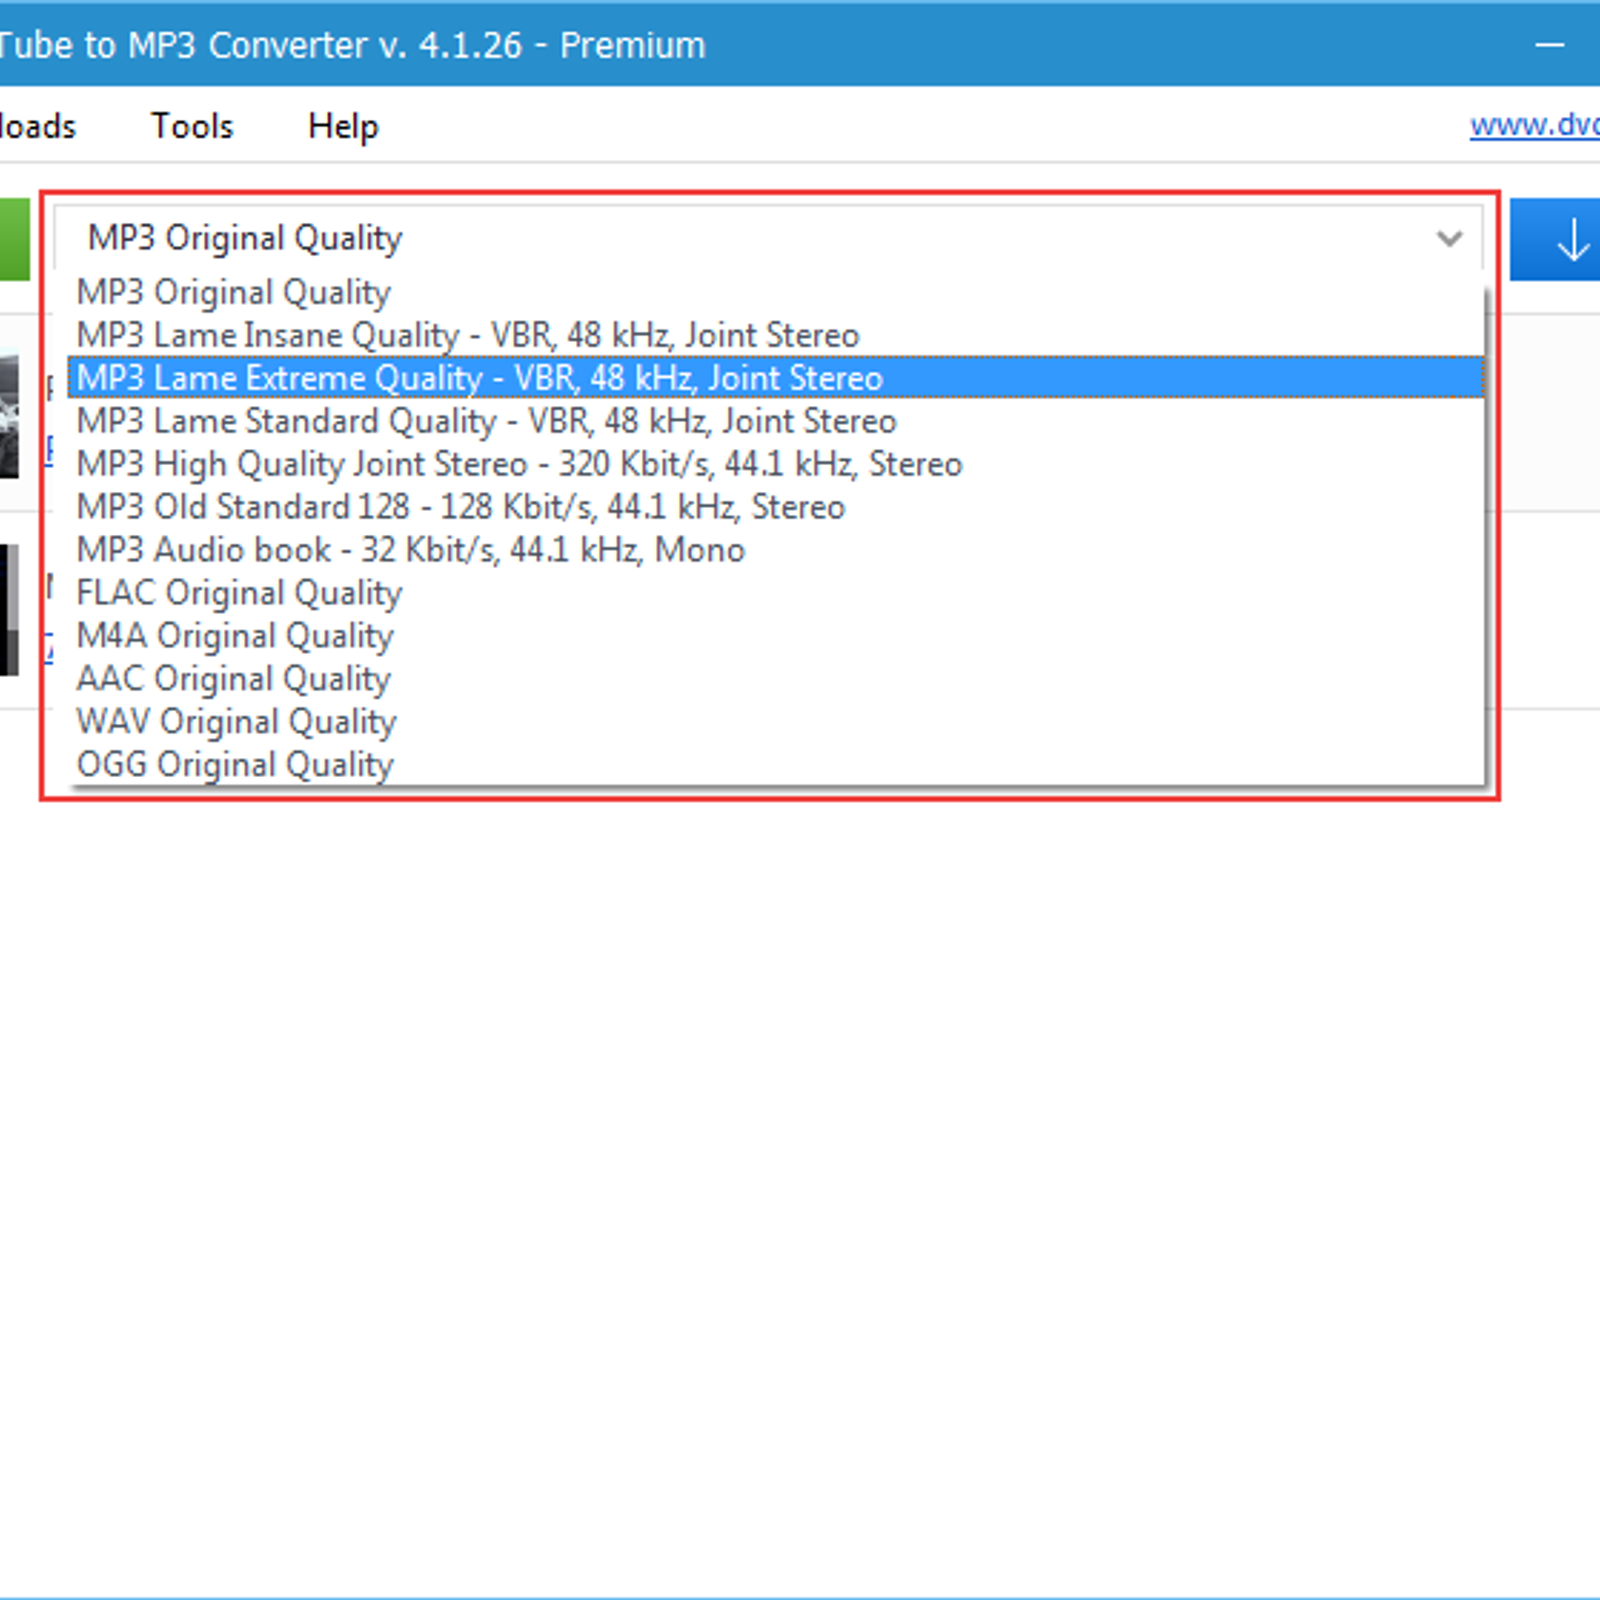The image size is (1600, 1600).
Task: Minimize the converter window
Action: (1550, 45)
